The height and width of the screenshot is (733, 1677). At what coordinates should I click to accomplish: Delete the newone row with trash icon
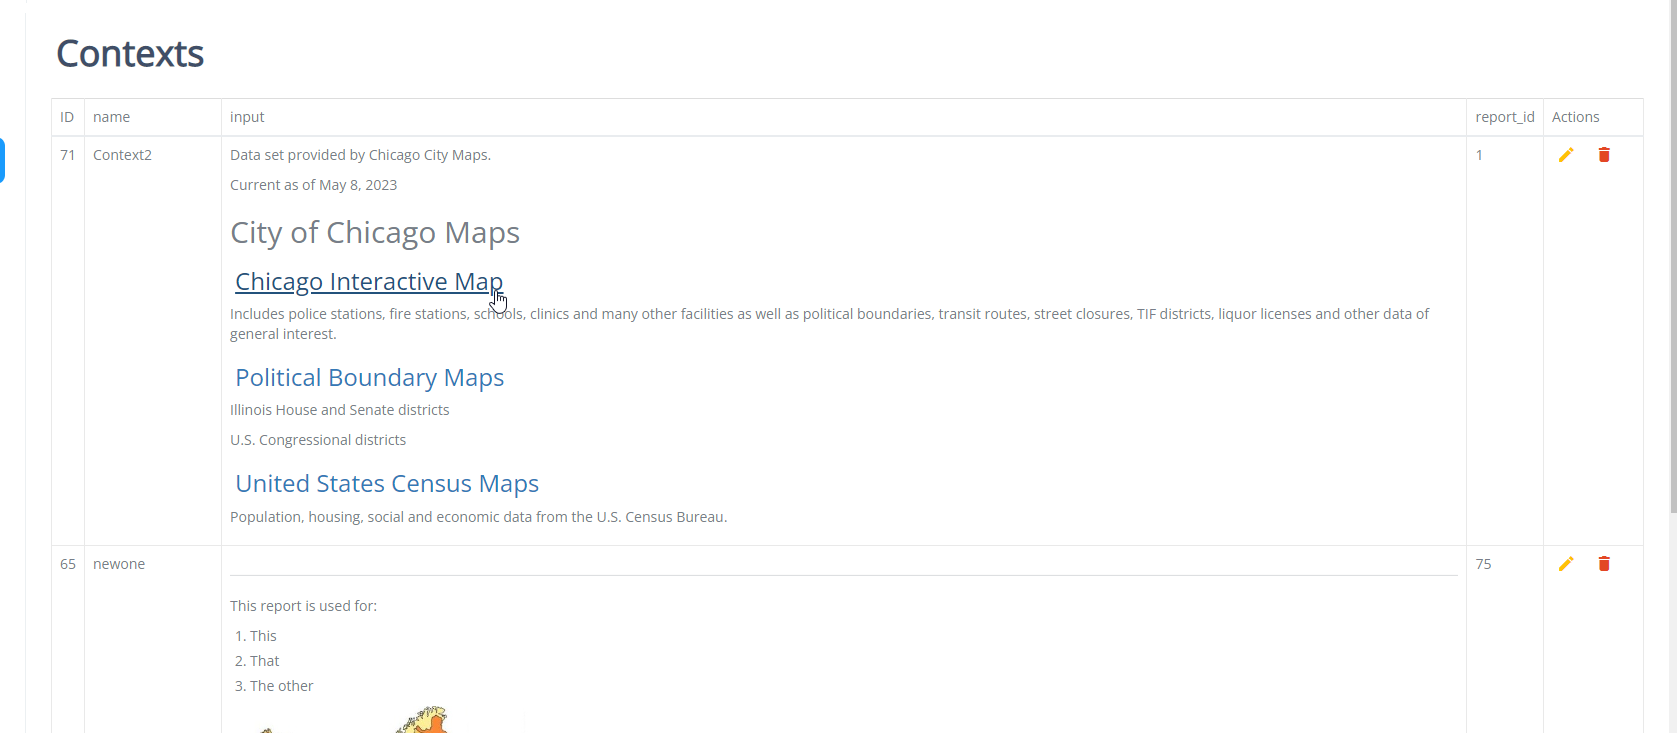click(x=1604, y=564)
